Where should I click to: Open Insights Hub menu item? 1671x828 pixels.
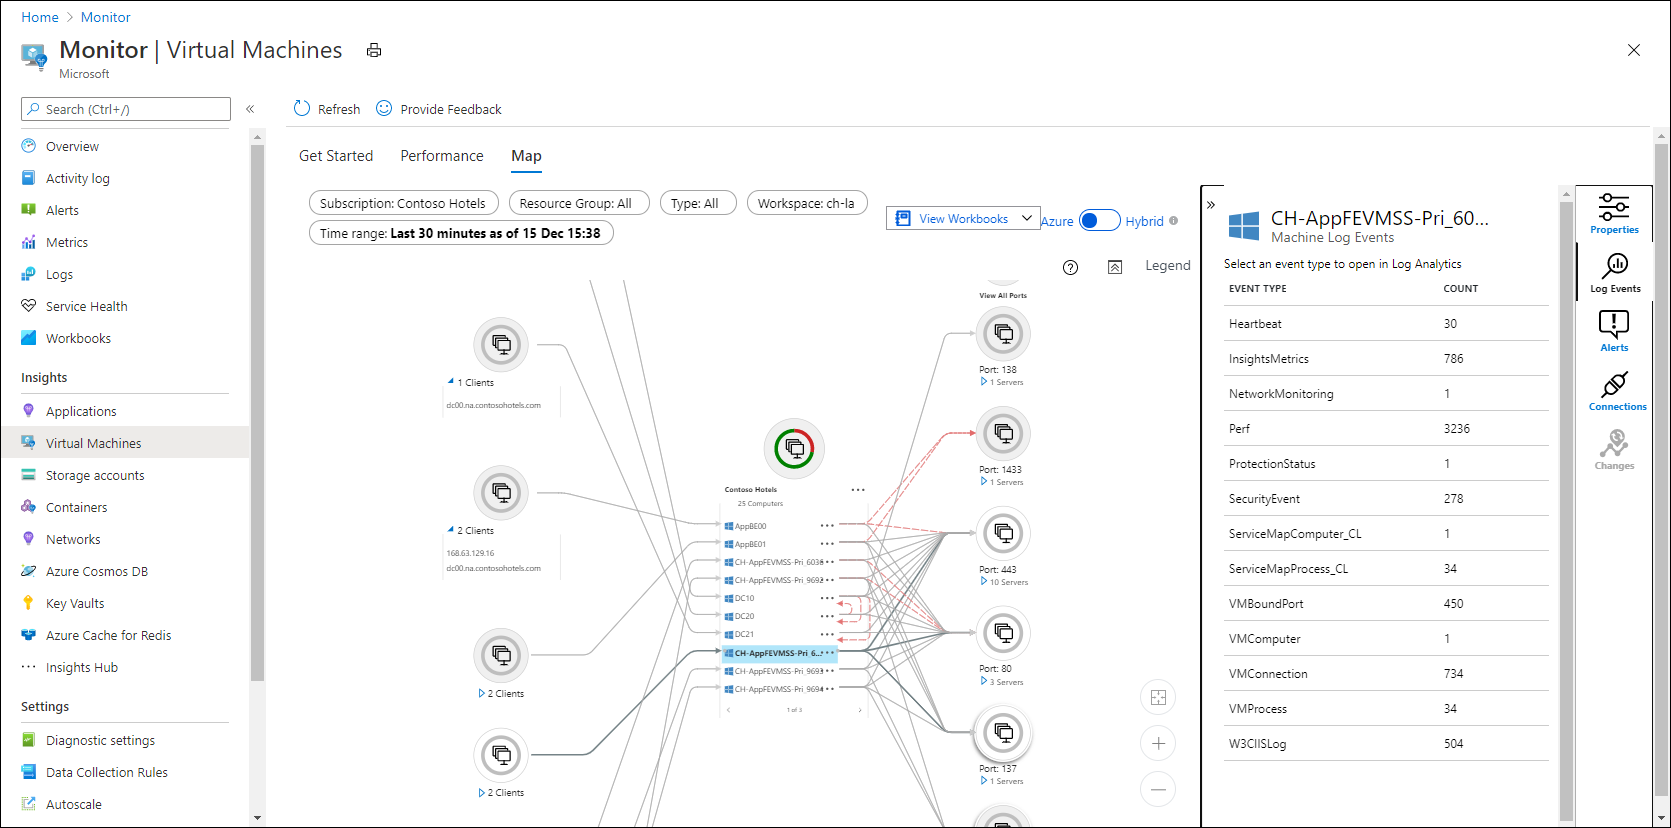(82, 667)
